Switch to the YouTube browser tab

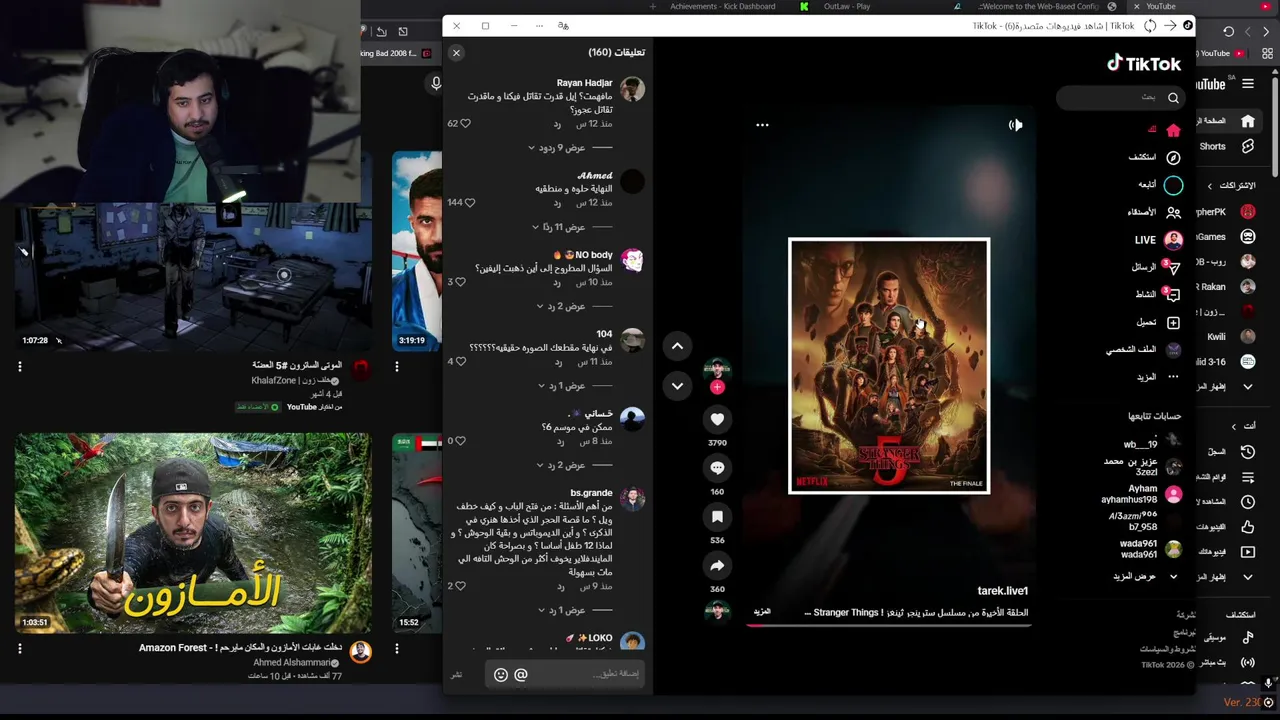tap(1160, 6)
